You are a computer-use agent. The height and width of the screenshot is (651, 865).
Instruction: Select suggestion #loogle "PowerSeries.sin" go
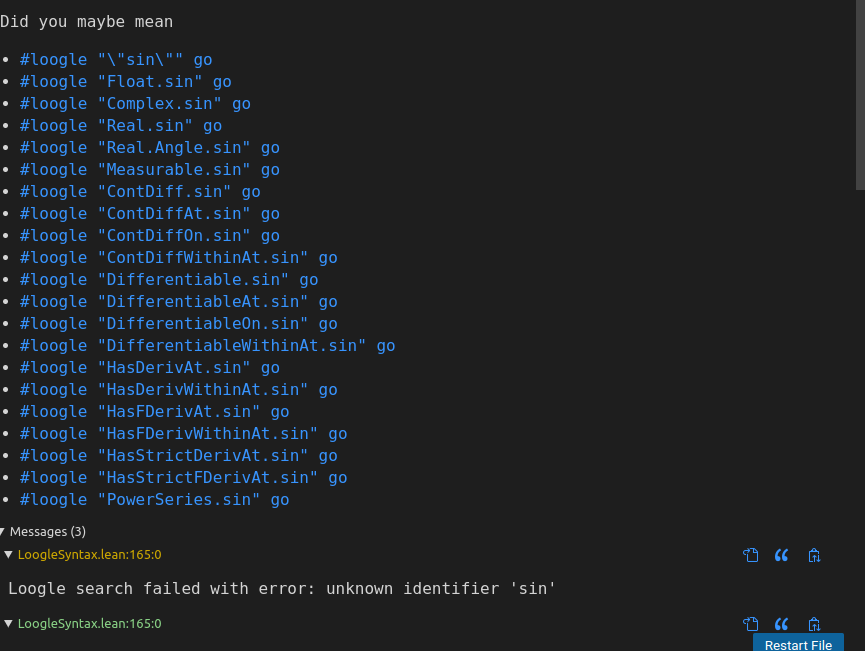click(x=154, y=500)
